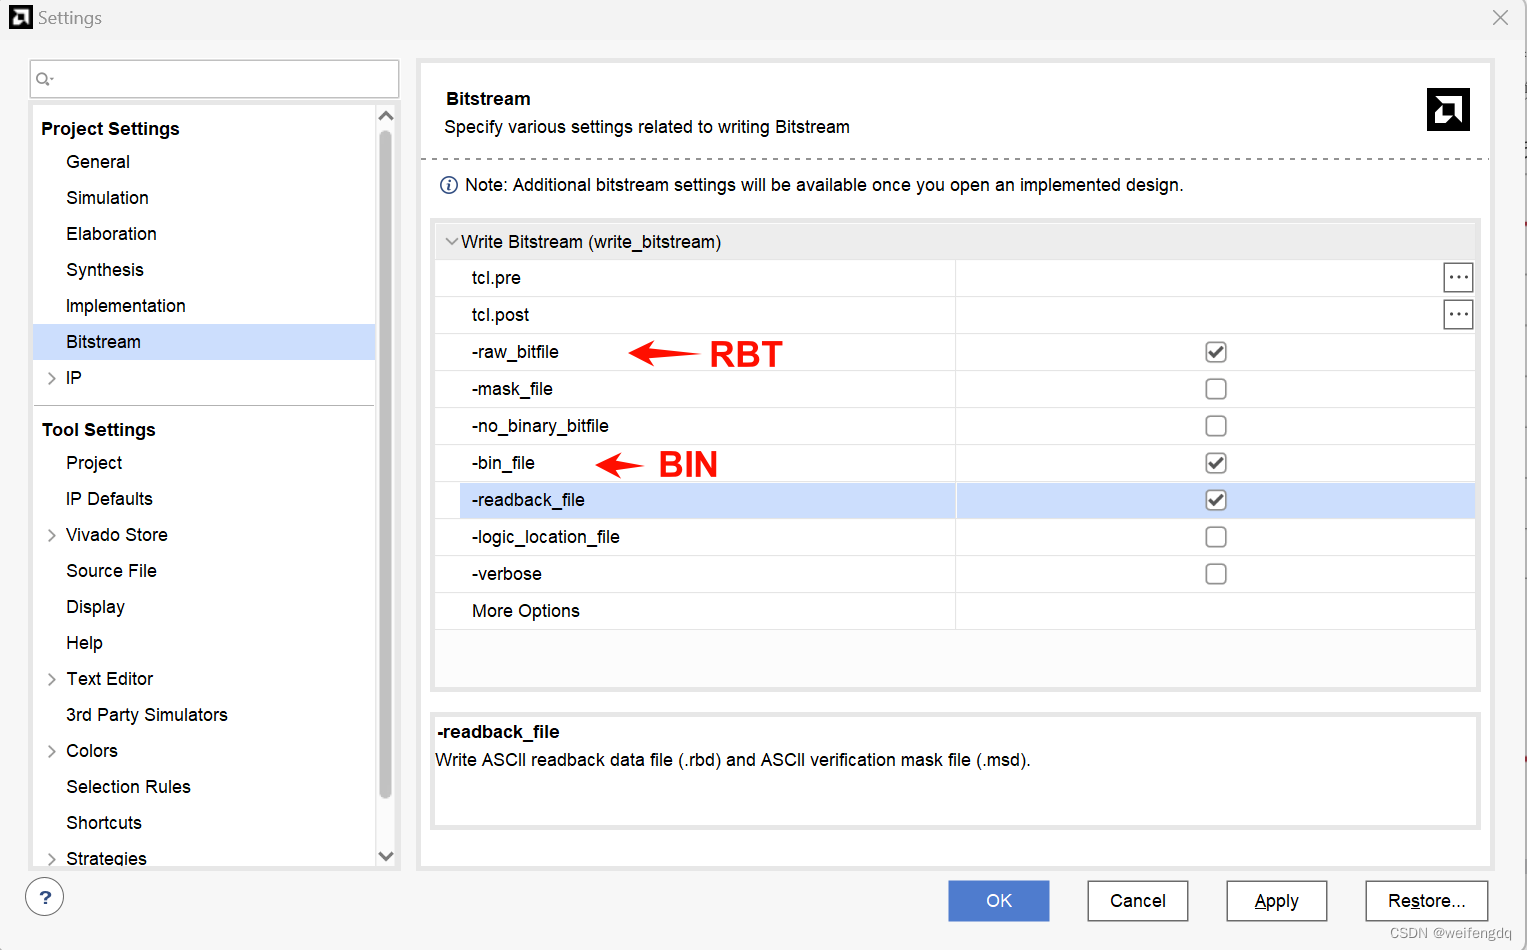Open Implementation settings
This screenshot has width=1527, height=950.
(x=126, y=306)
